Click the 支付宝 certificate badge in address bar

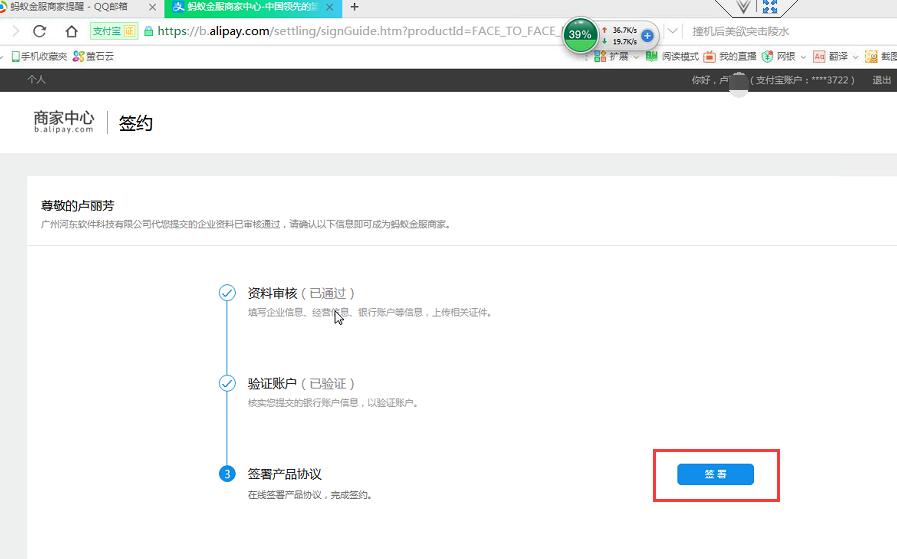(x=114, y=31)
